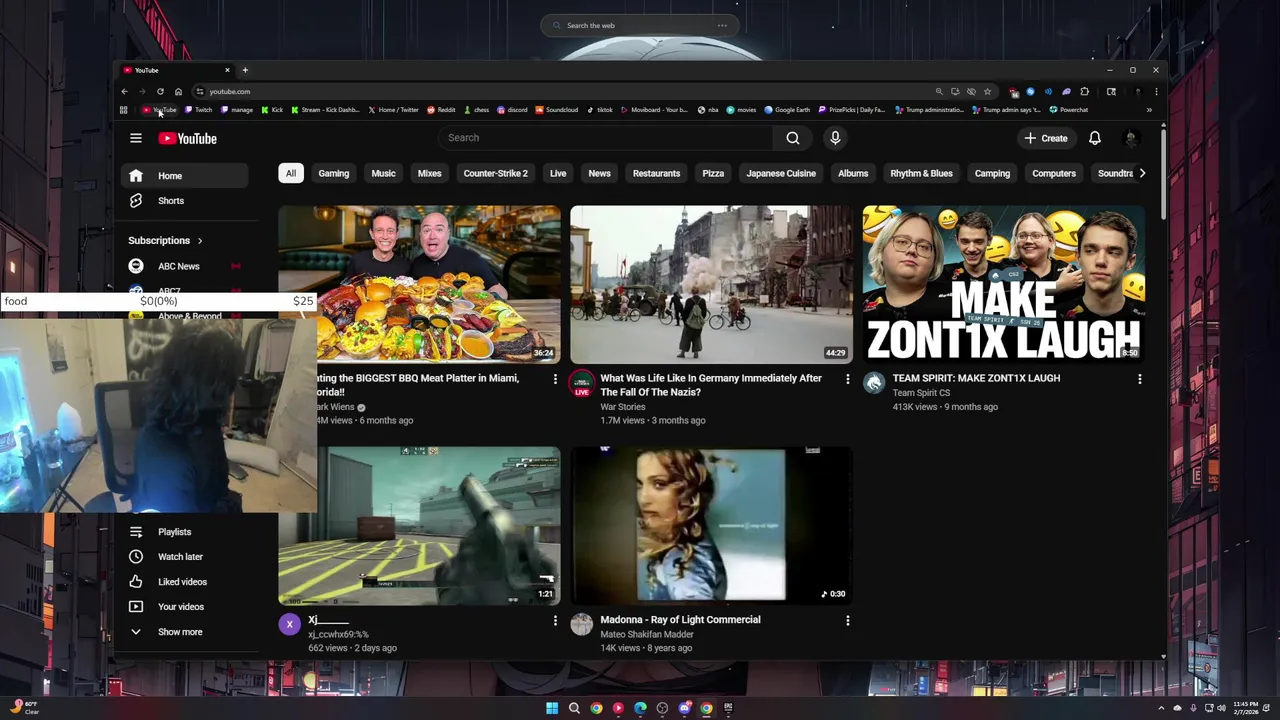Viewport: 1280px width, 720px height.
Task: Click the YouTube search input field
Action: (x=605, y=138)
